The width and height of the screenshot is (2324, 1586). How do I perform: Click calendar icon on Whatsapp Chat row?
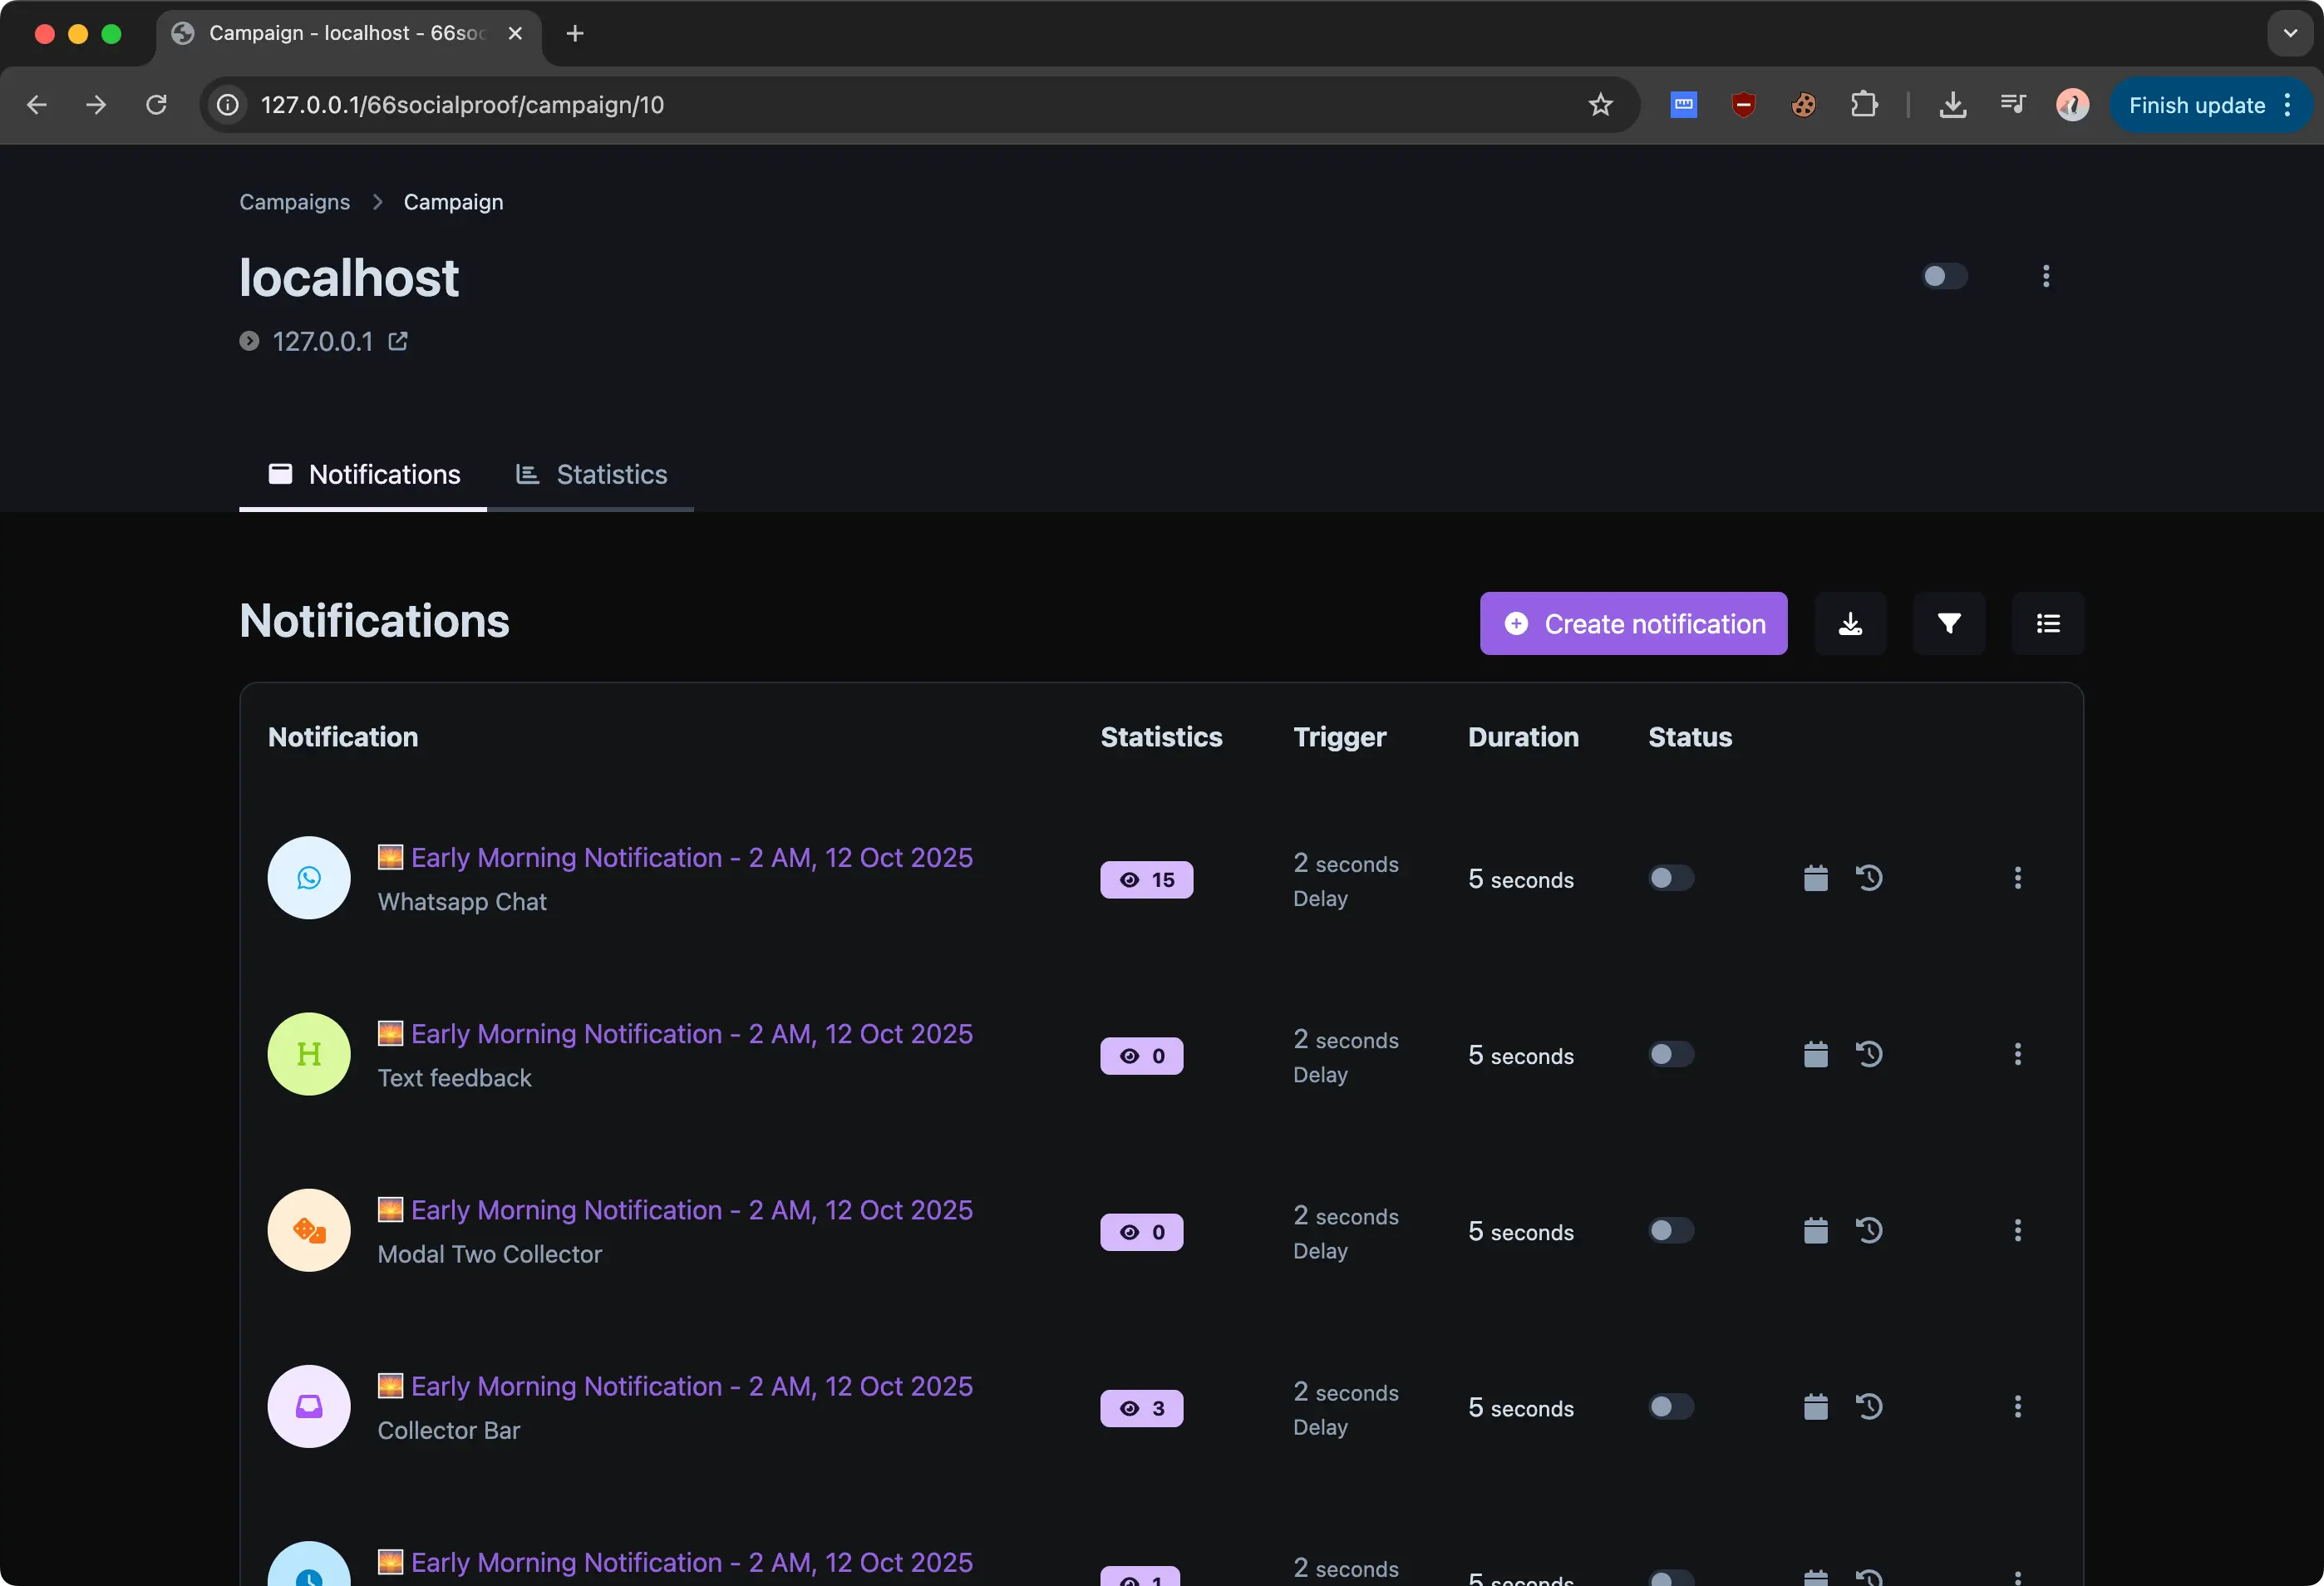[1815, 879]
